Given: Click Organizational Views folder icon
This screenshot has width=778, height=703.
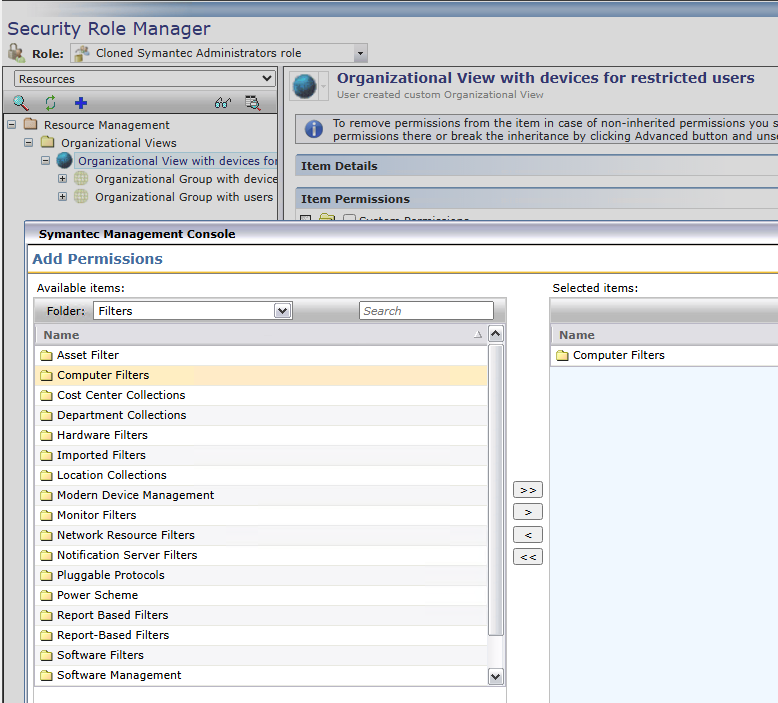Looking at the screenshot, I should [x=48, y=142].
